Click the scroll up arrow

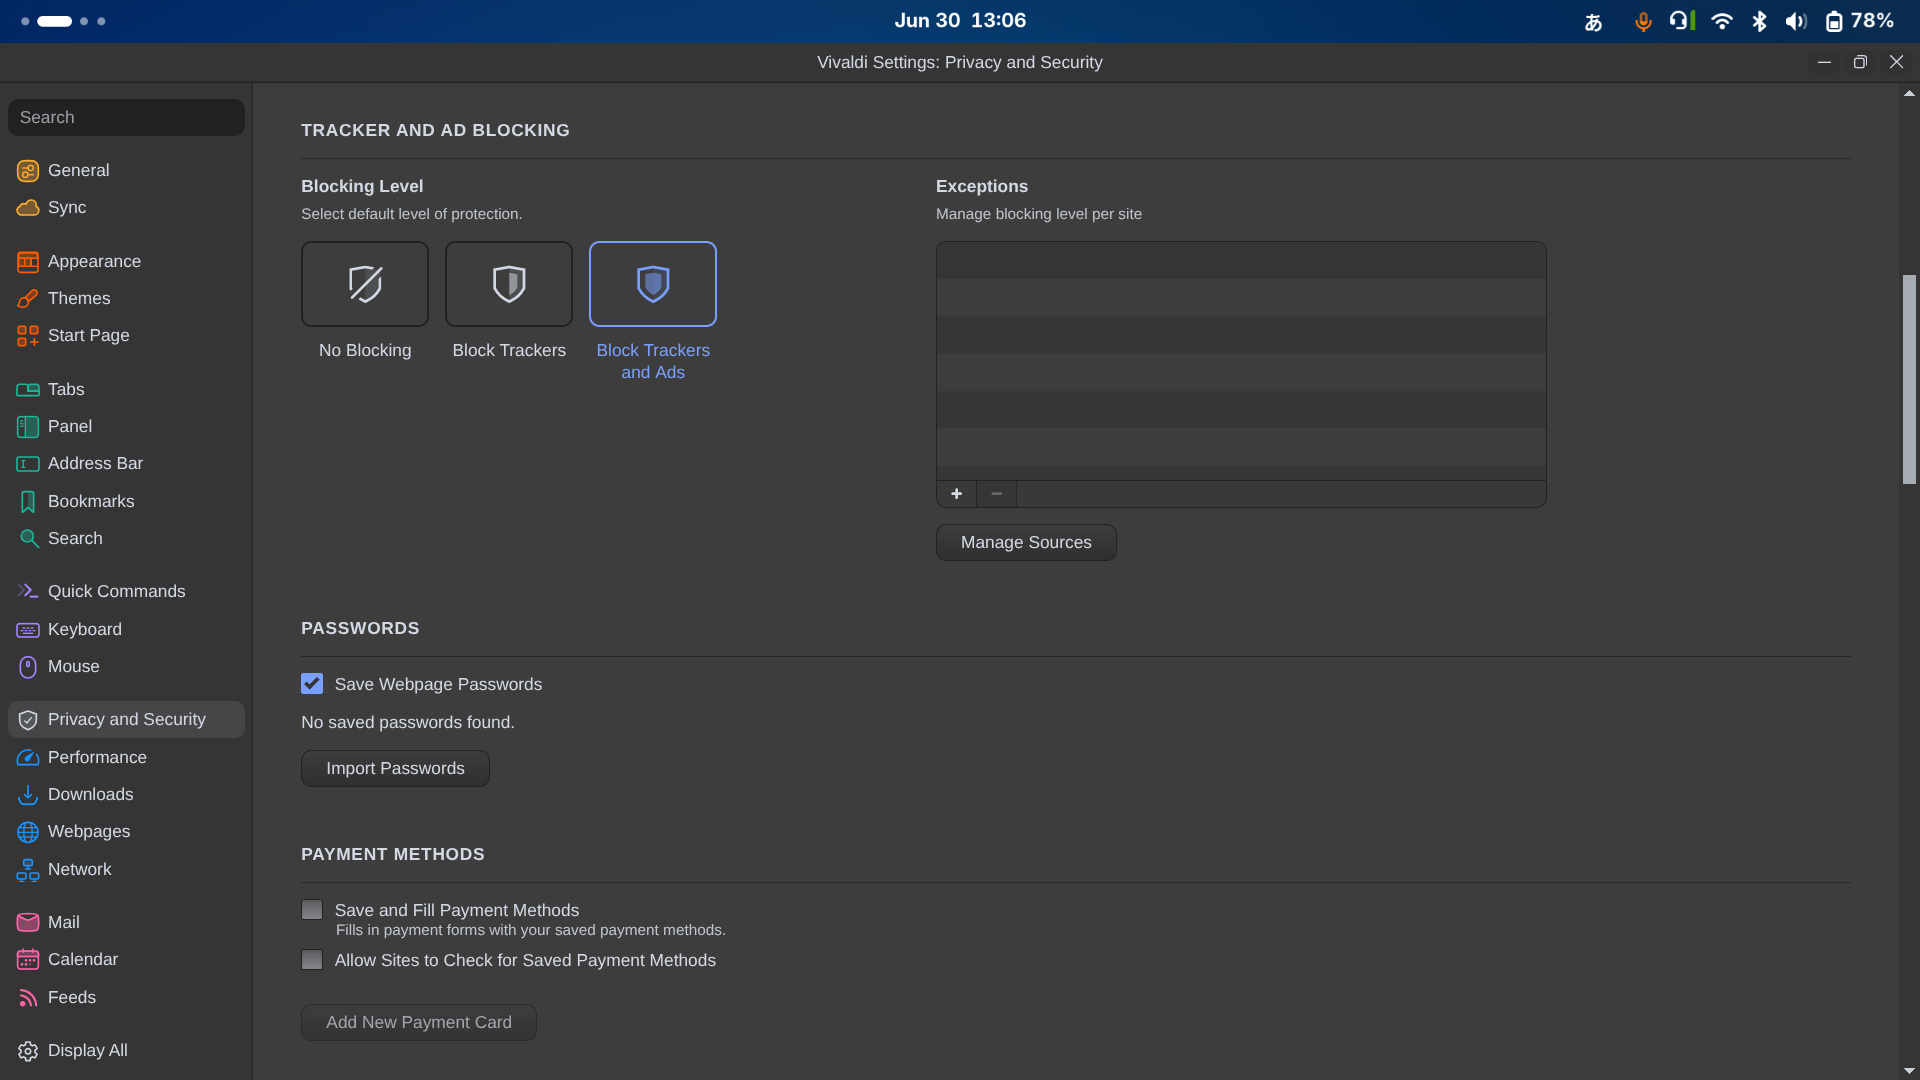click(x=1909, y=93)
